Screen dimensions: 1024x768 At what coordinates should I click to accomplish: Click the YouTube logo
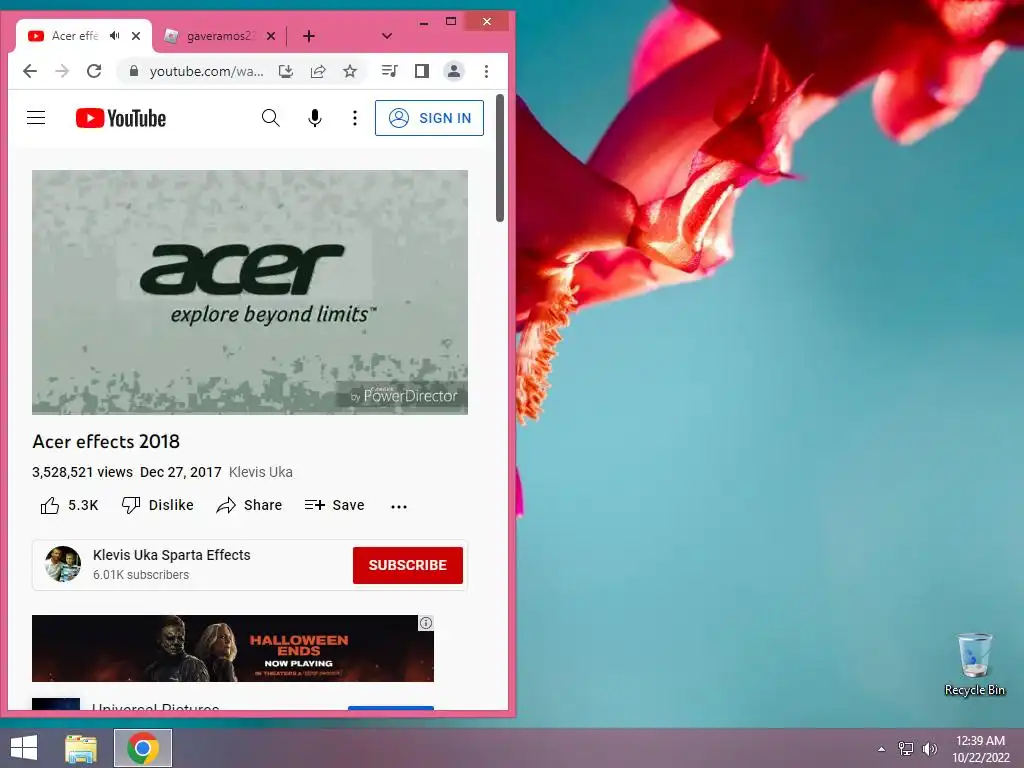121,118
